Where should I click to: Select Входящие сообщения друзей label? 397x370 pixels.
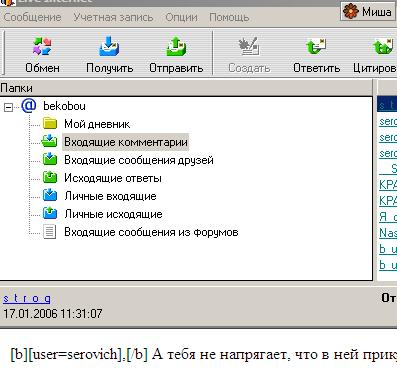[139, 160]
